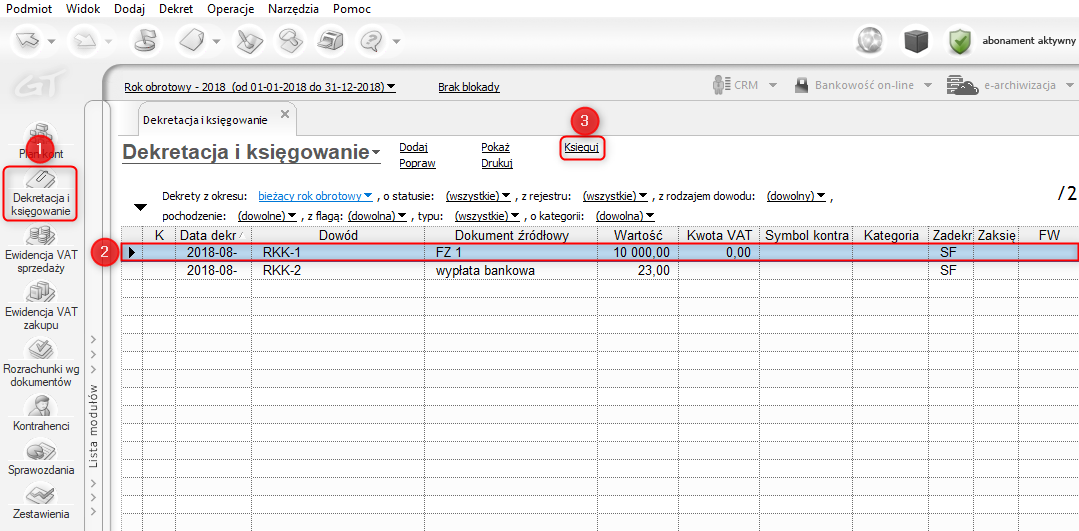
Task: Sort by the Dowód column header
Action: click(338, 235)
